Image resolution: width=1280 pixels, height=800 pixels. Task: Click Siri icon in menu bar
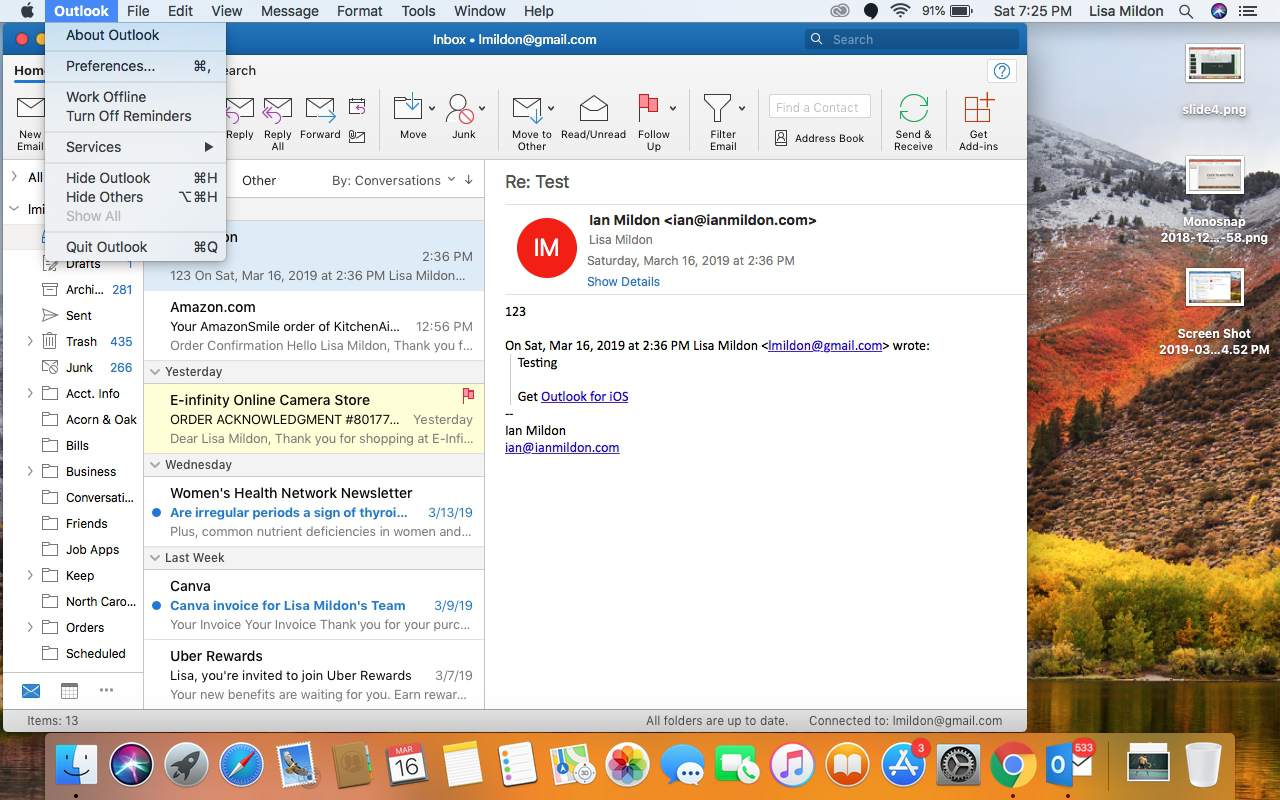coord(1218,11)
